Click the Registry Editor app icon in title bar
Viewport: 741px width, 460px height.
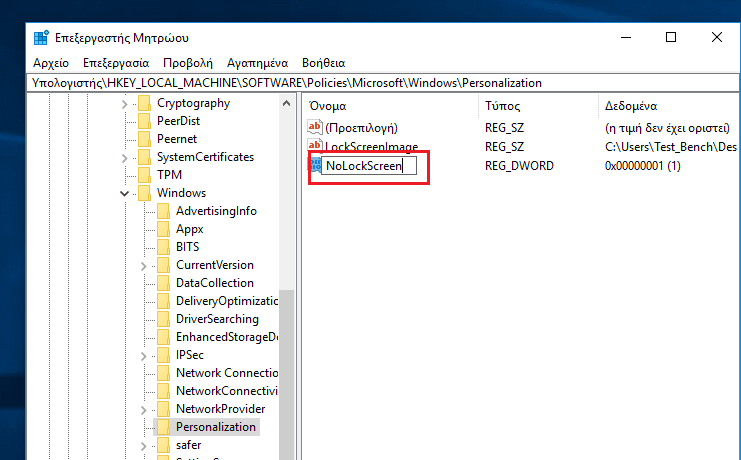pos(41,37)
